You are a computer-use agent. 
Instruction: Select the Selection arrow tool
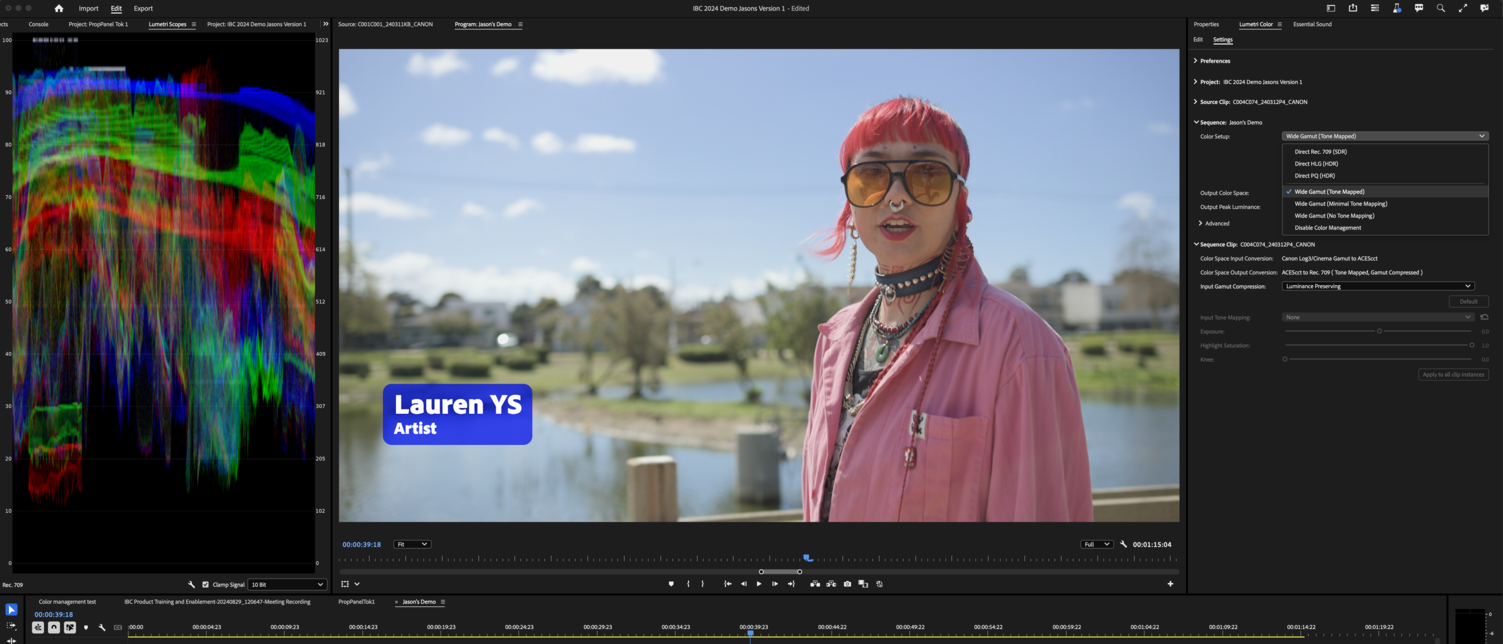click(x=11, y=610)
